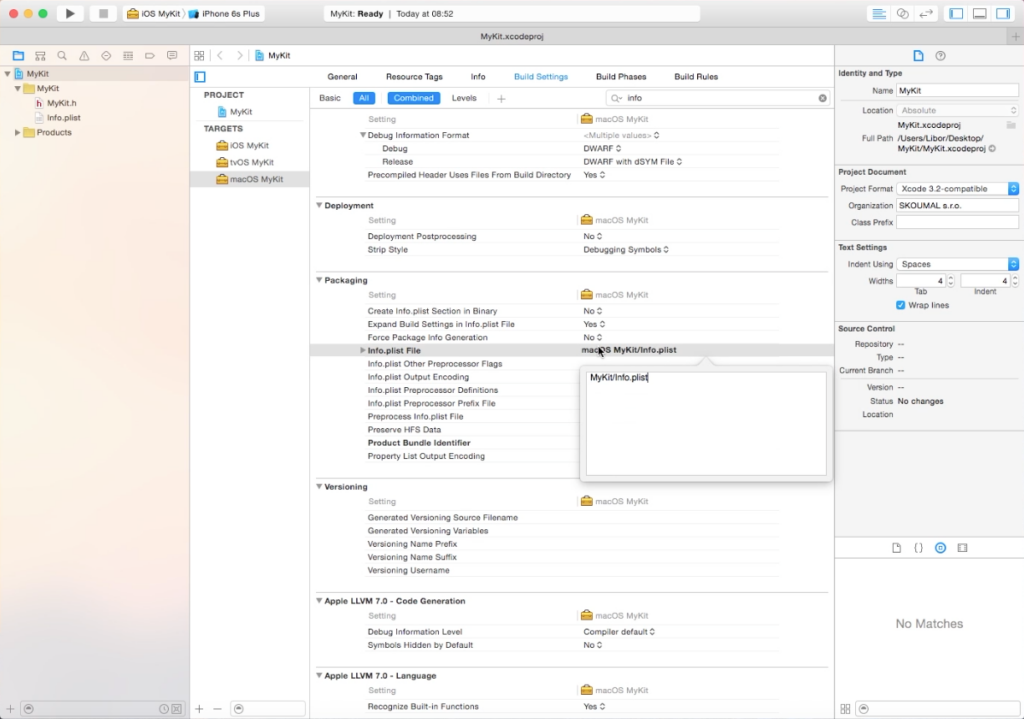
Task: Open the File Template library
Action: (897, 548)
